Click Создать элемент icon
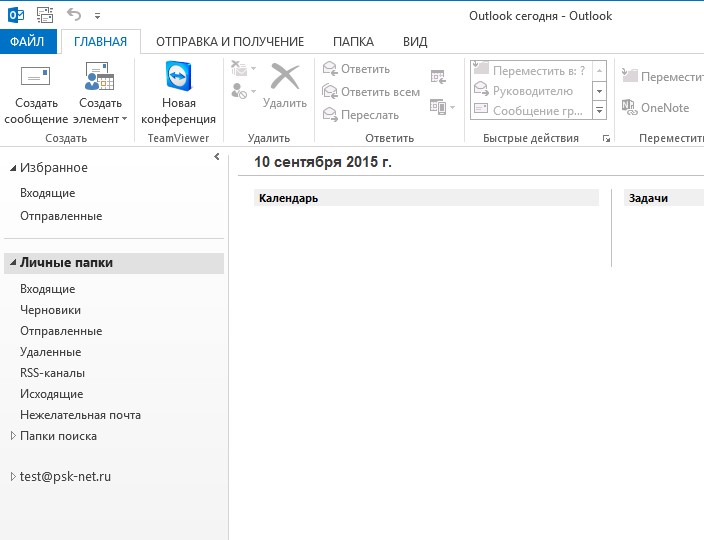The image size is (704, 540). (x=100, y=76)
